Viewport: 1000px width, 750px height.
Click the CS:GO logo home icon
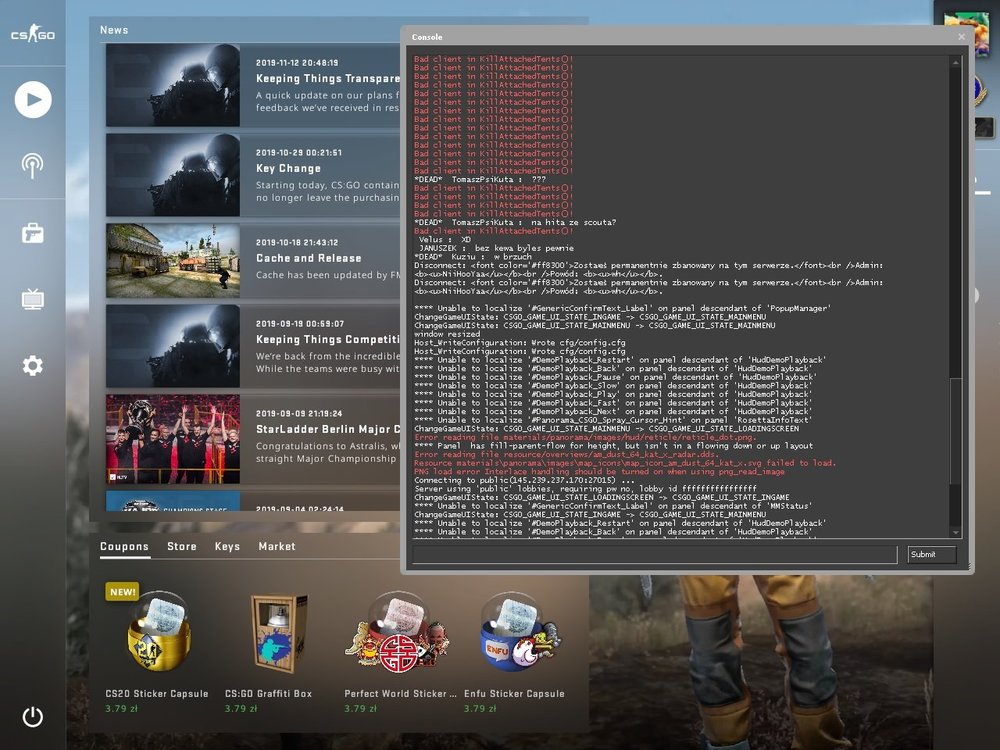tap(33, 33)
